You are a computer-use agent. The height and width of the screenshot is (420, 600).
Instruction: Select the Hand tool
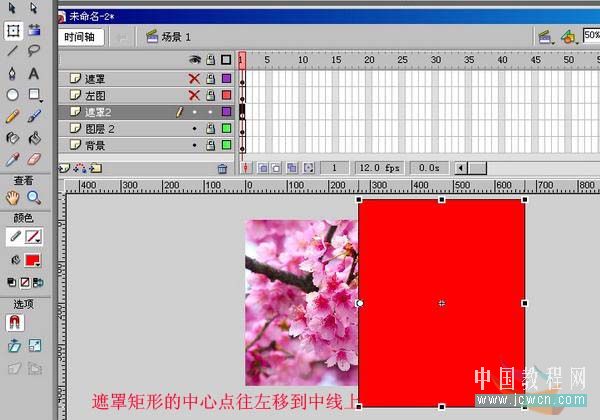[13, 198]
